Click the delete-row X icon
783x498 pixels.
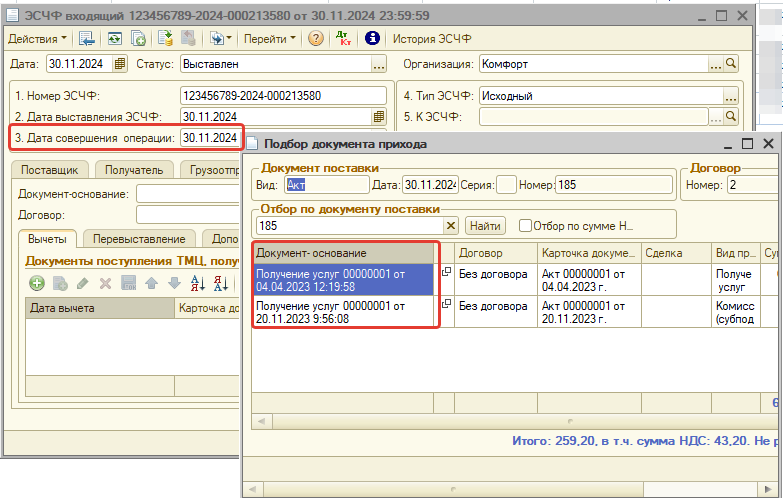[x=105, y=284]
